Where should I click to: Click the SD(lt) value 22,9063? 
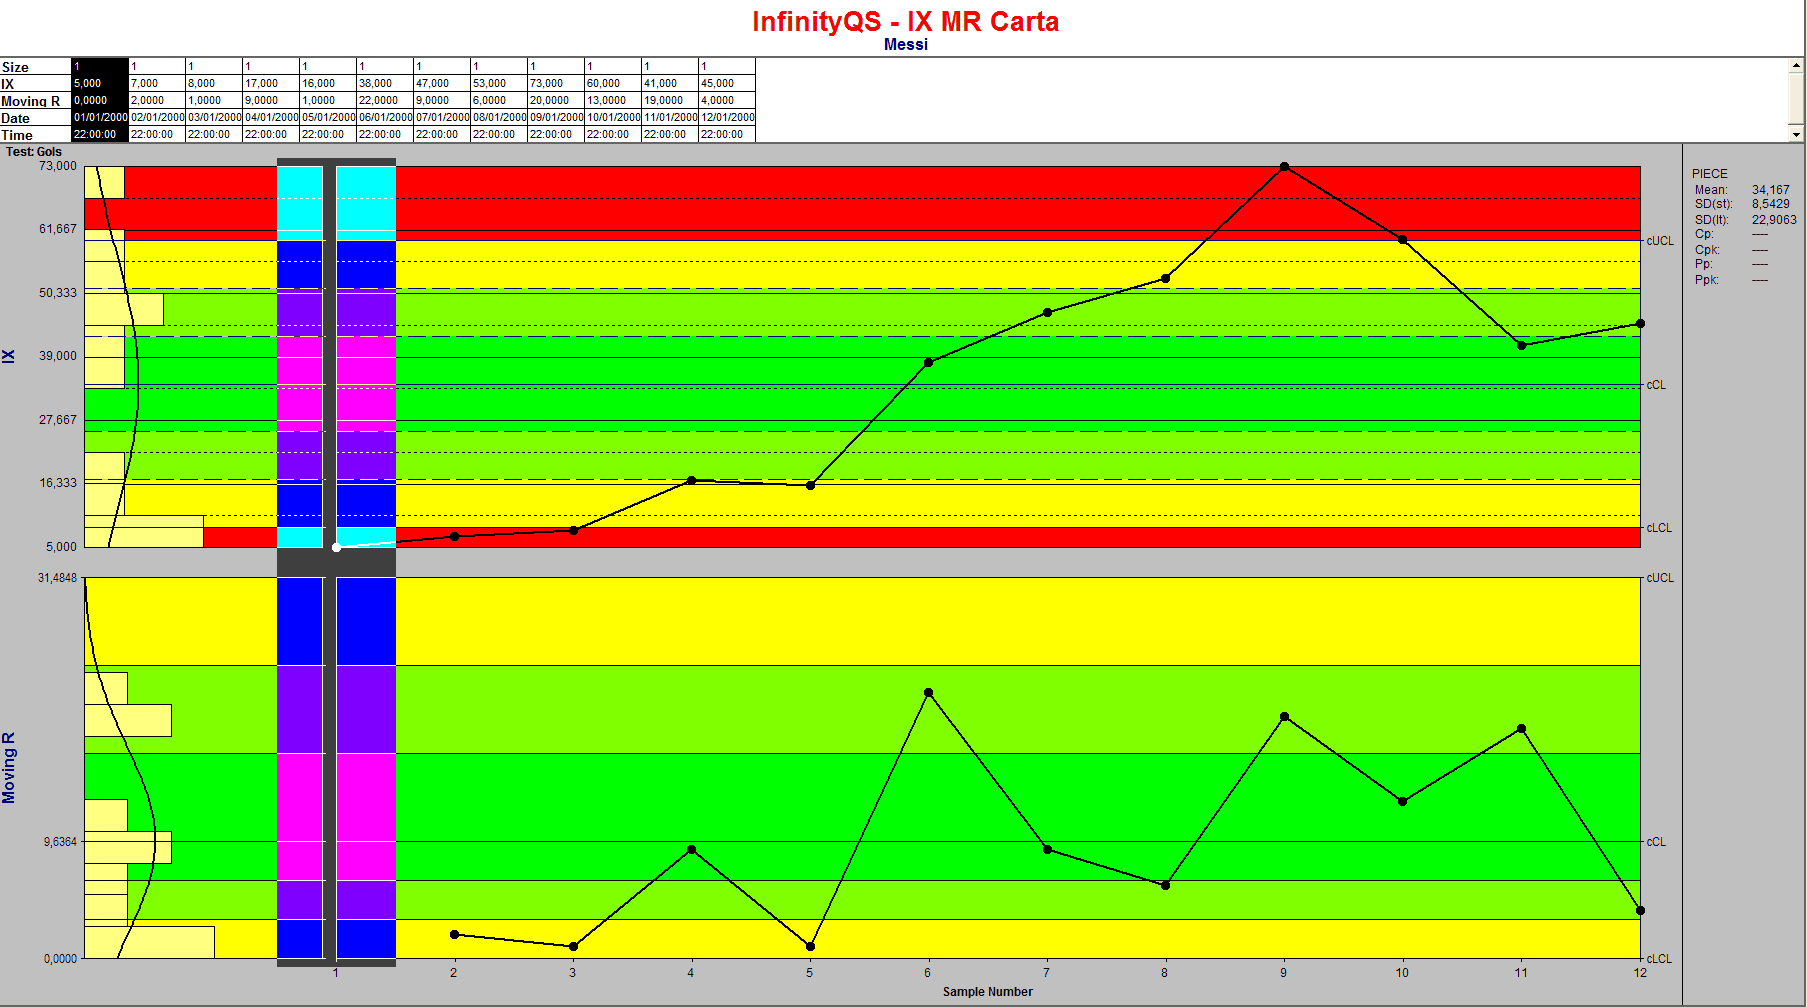click(1774, 220)
